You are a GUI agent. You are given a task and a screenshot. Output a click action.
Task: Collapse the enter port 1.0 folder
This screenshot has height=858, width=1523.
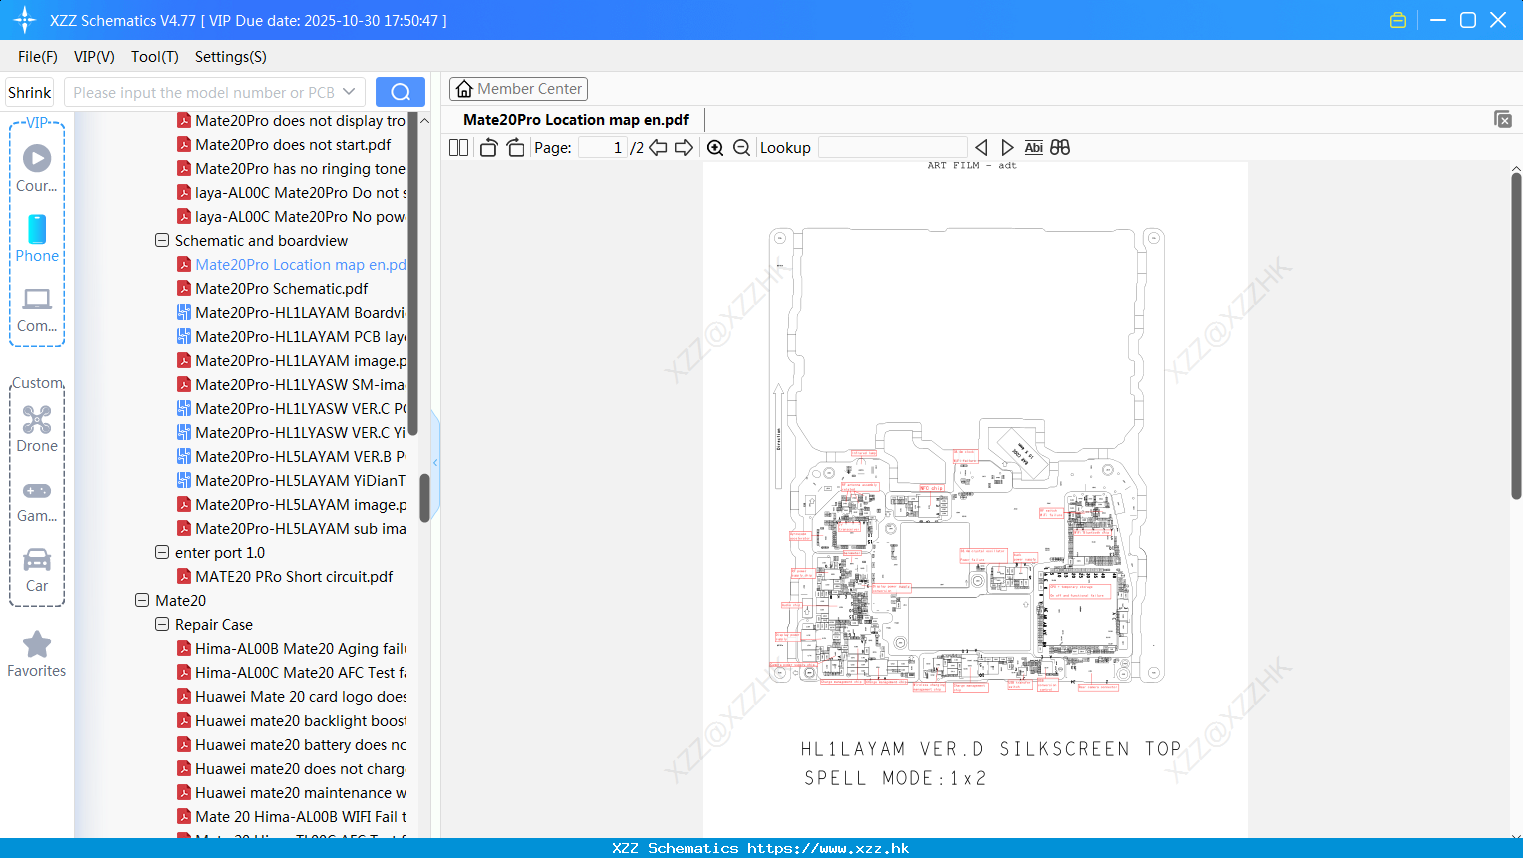coord(162,553)
